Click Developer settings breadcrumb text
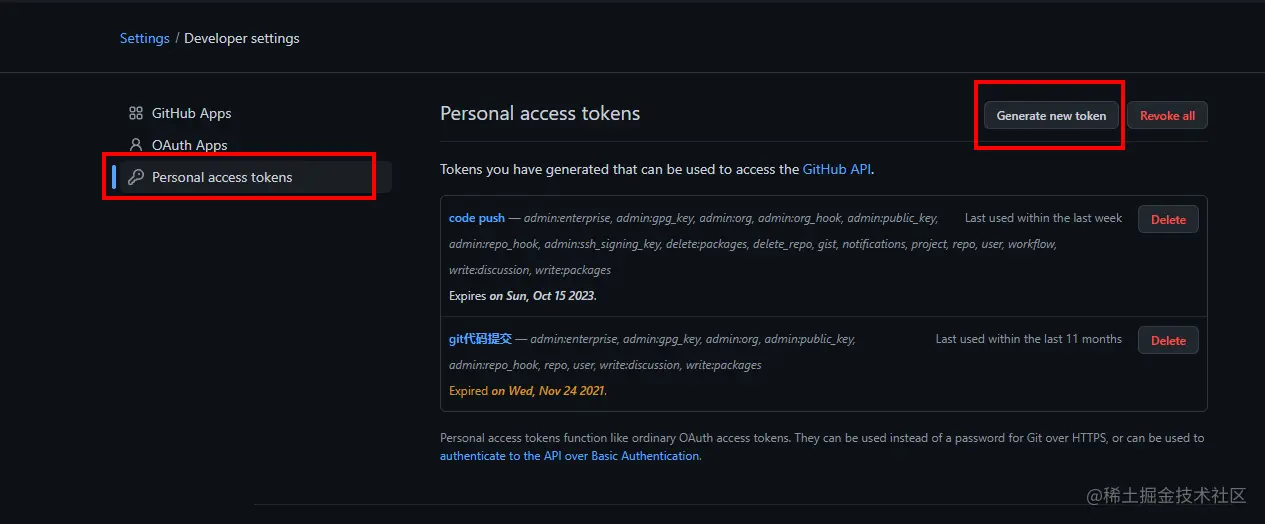The width and height of the screenshot is (1265, 524). pyautogui.click(x=242, y=38)
